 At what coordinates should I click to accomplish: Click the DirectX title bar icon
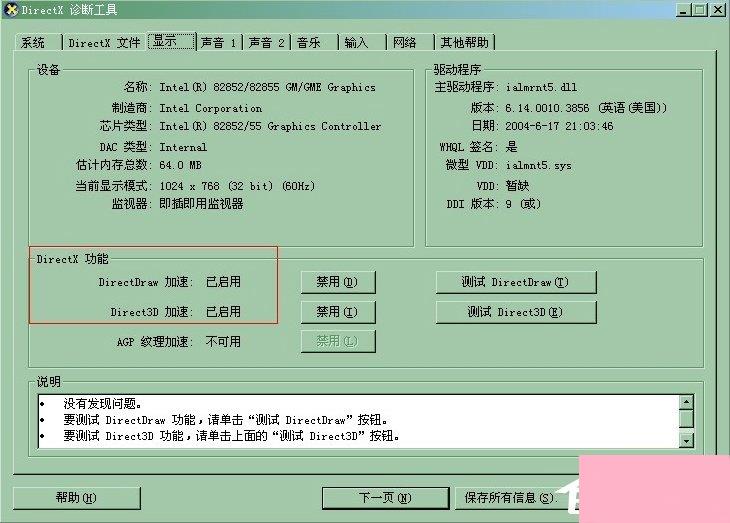pyautogui.click(x=10, y=9)
